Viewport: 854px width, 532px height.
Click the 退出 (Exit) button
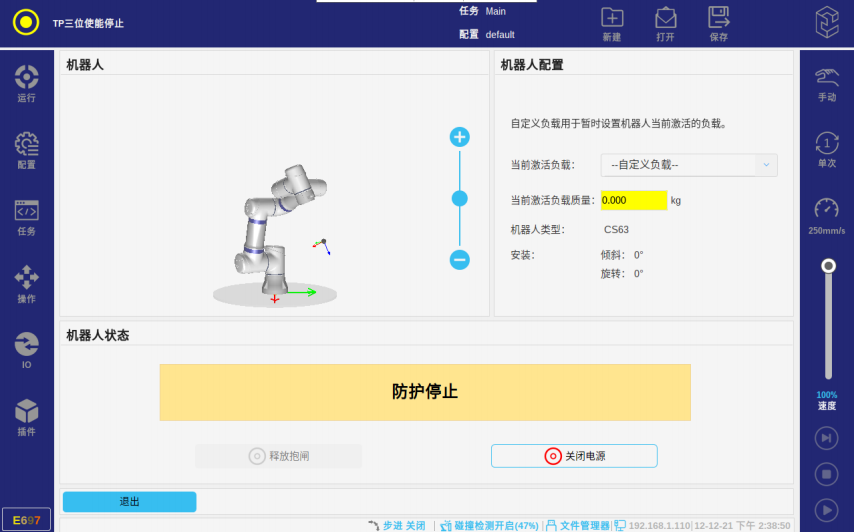pos(130,502)
